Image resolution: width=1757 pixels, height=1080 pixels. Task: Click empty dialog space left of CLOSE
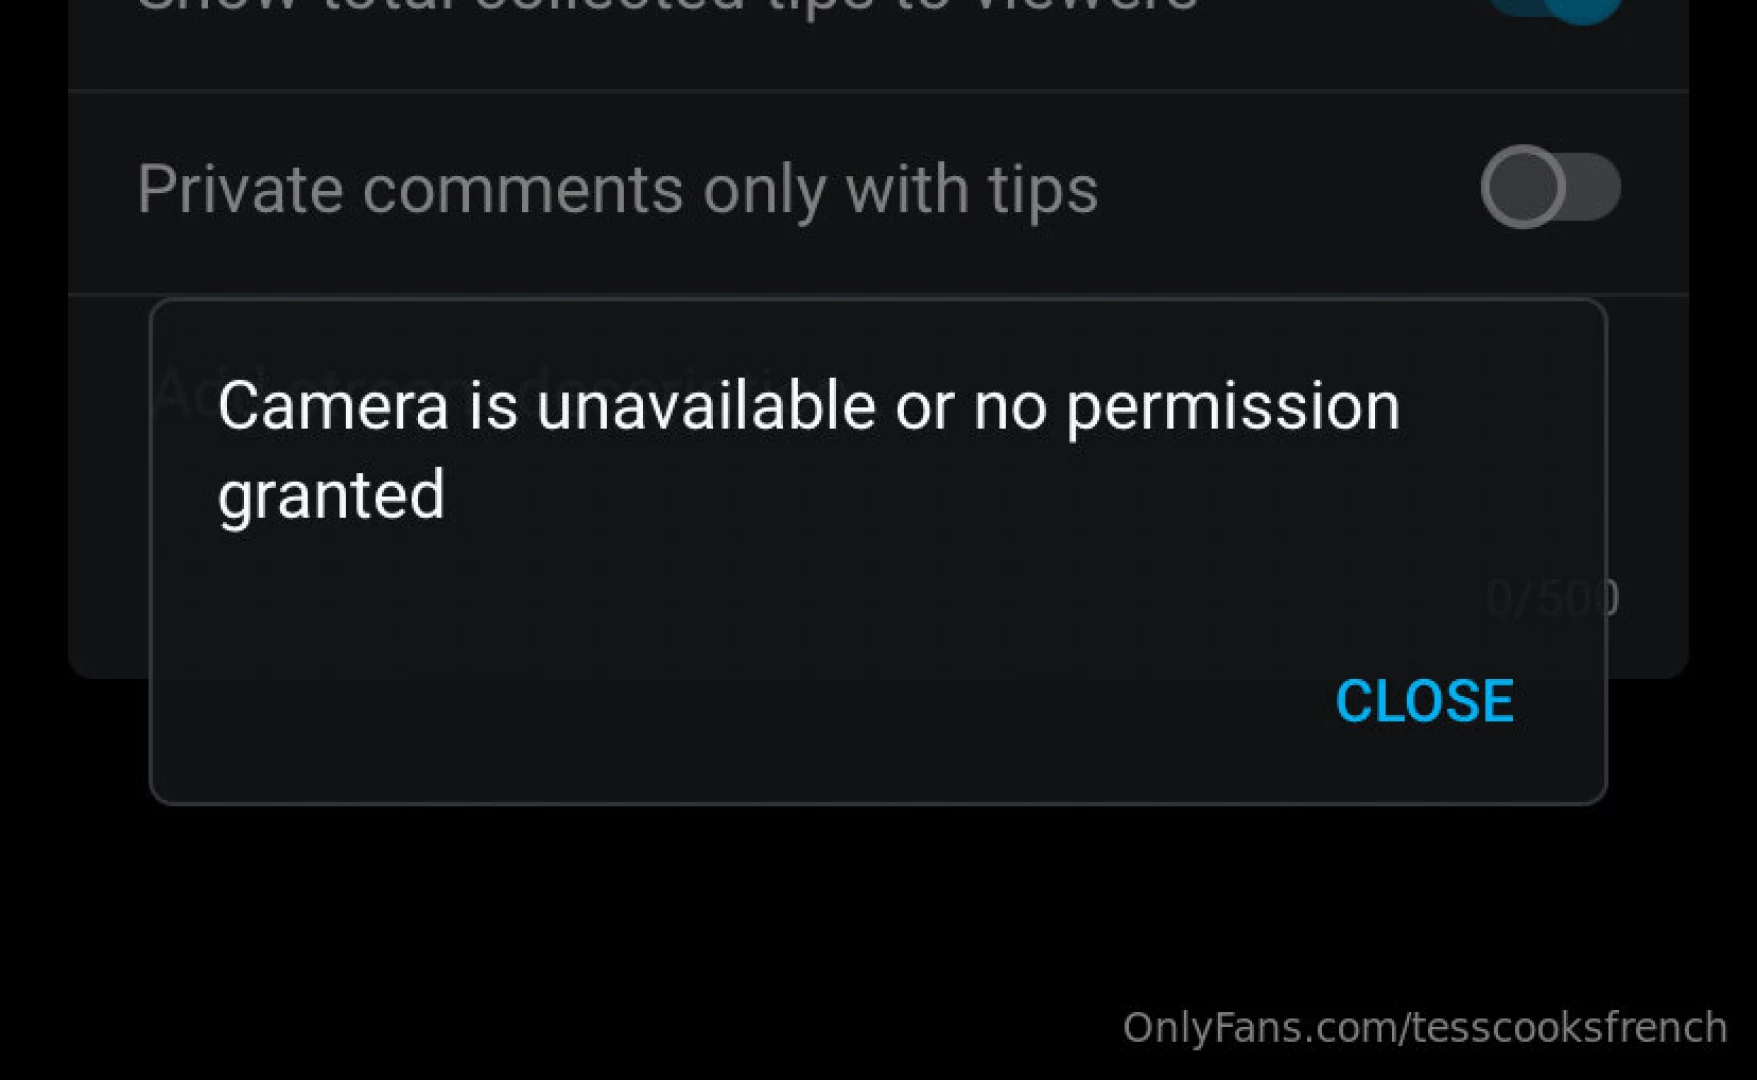[x=740, y=701]
